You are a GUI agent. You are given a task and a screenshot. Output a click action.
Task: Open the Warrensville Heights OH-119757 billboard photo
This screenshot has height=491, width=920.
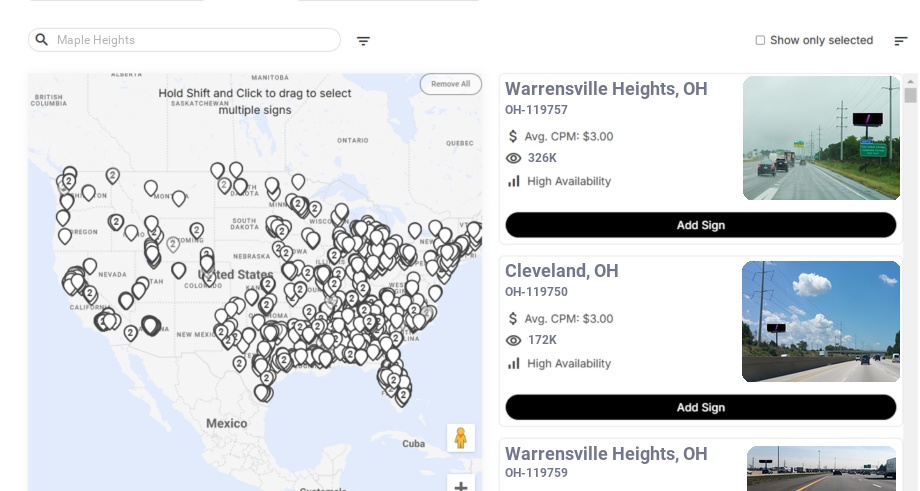coord(821,138)
